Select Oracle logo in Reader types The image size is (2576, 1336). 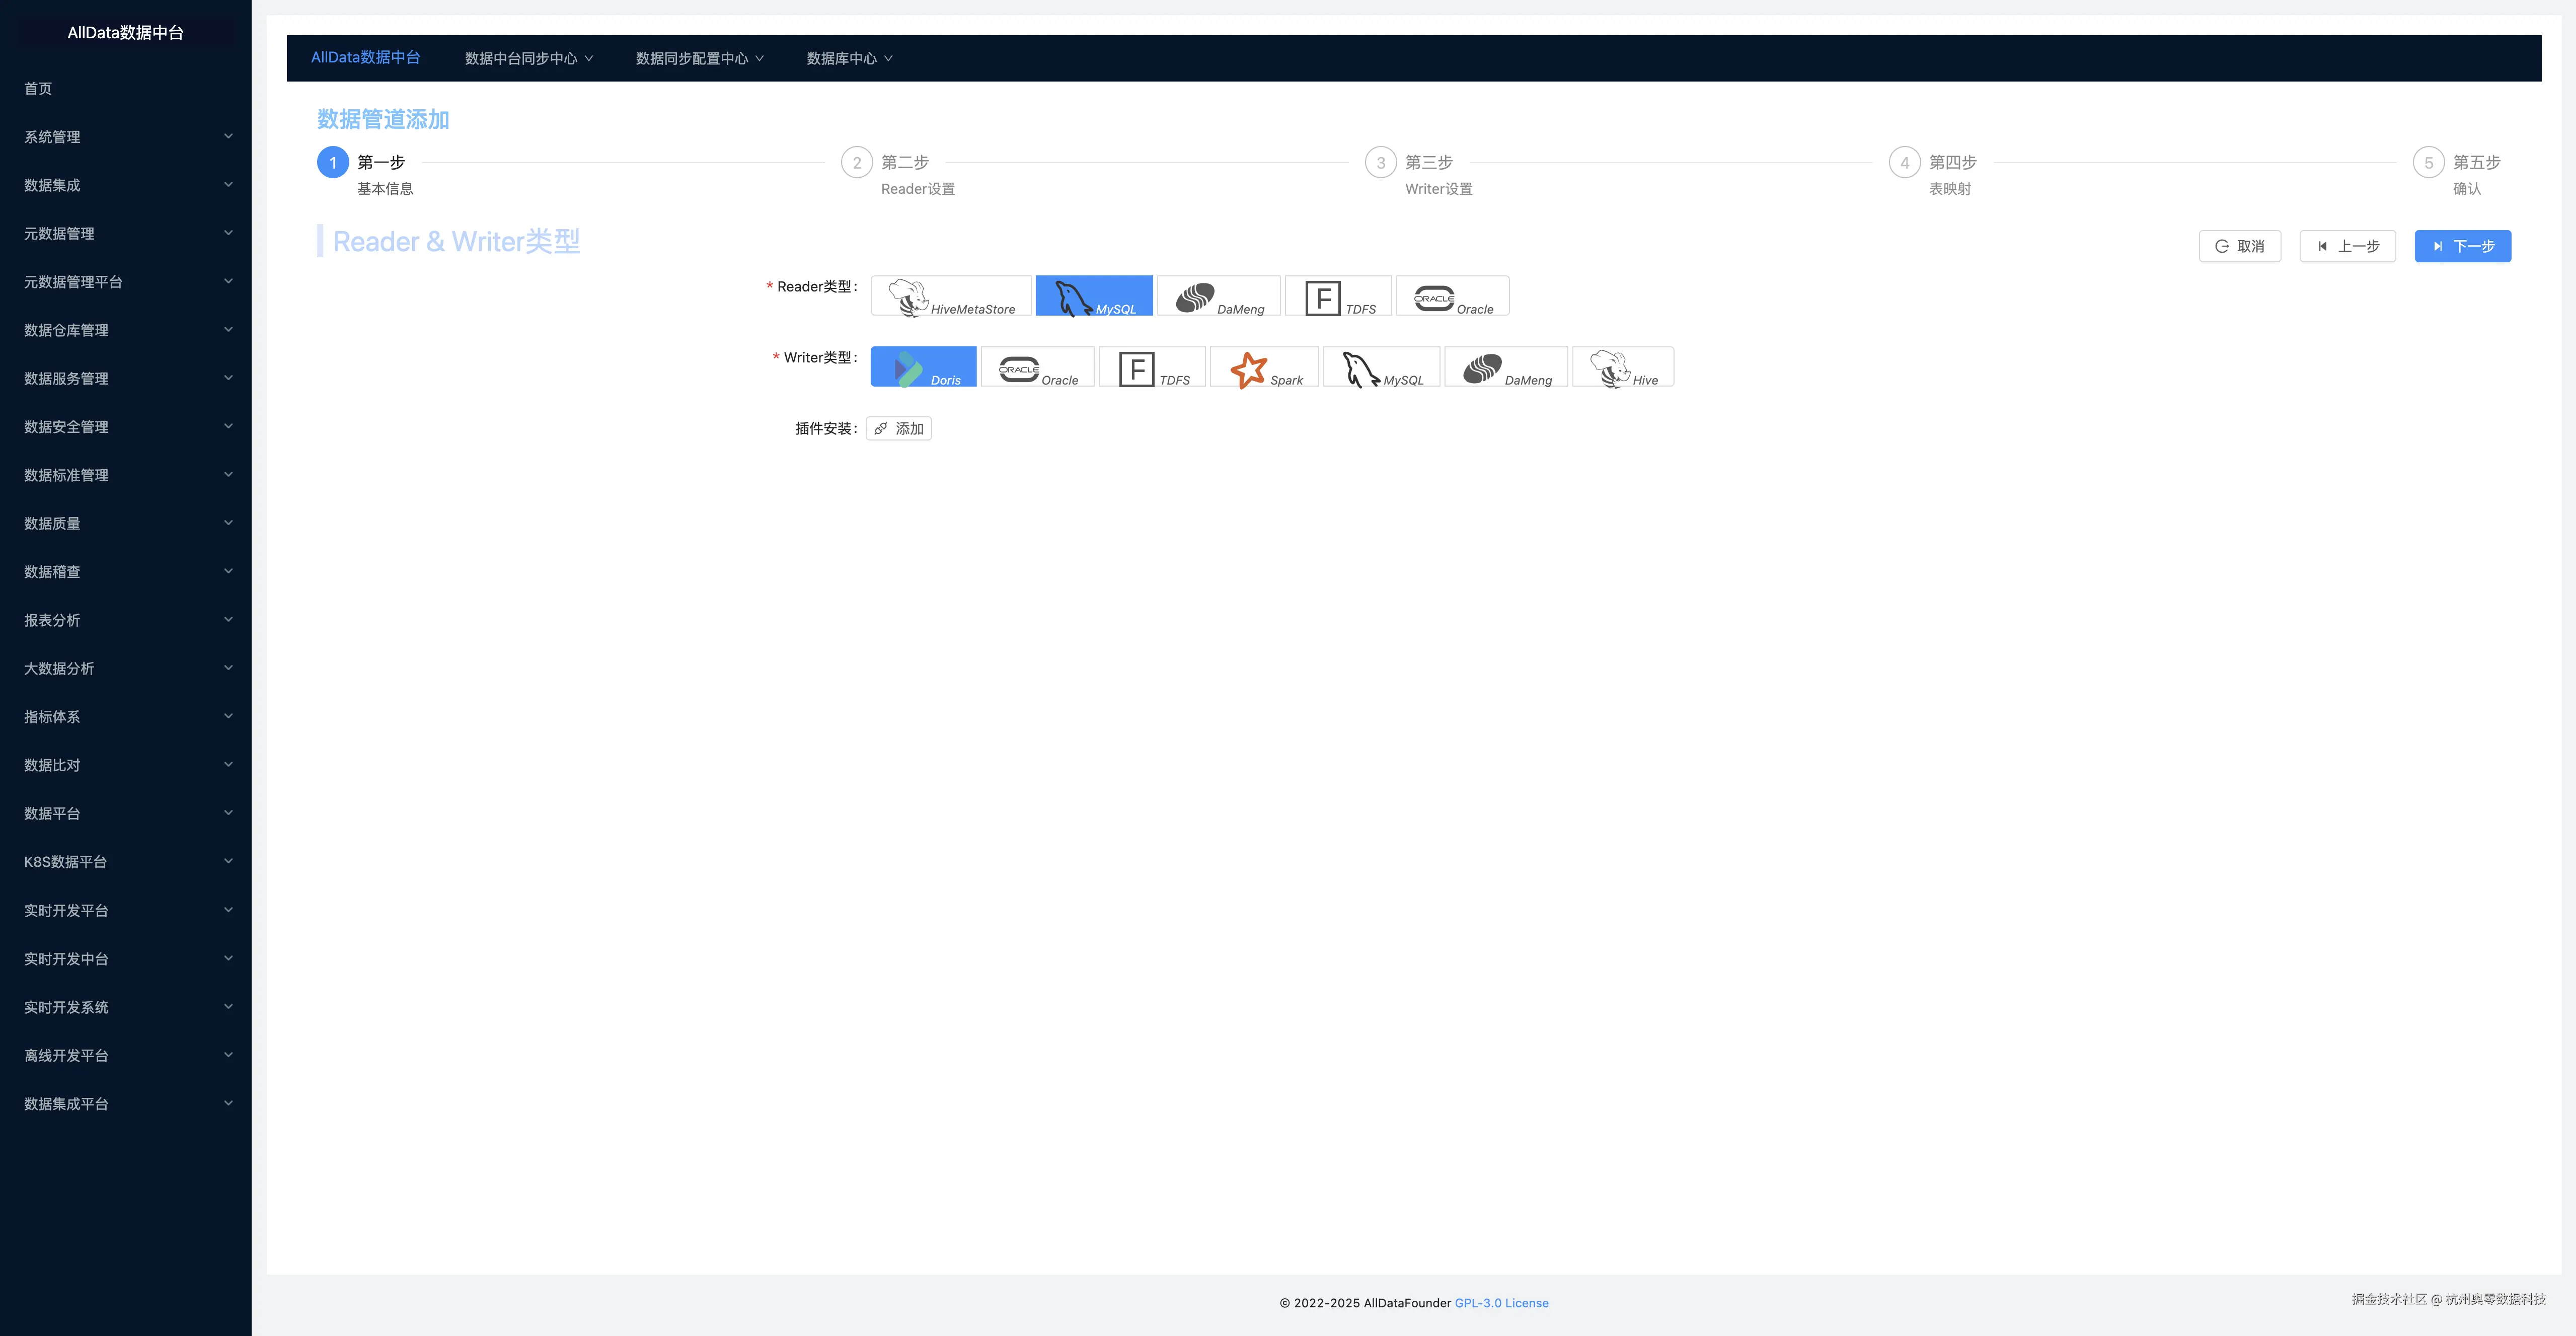[1433, 297]
